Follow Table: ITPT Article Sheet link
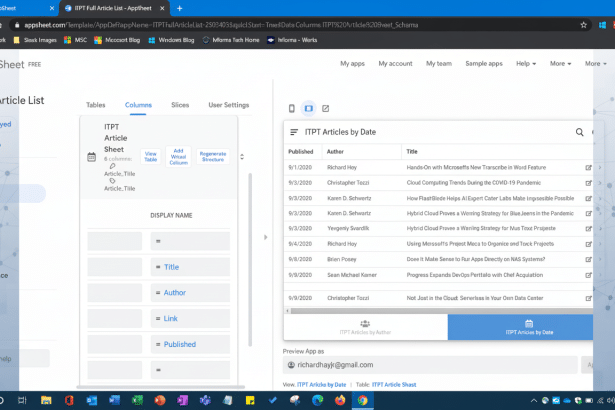This screenshot has width=615, height=410. click(x=394, y=385)
